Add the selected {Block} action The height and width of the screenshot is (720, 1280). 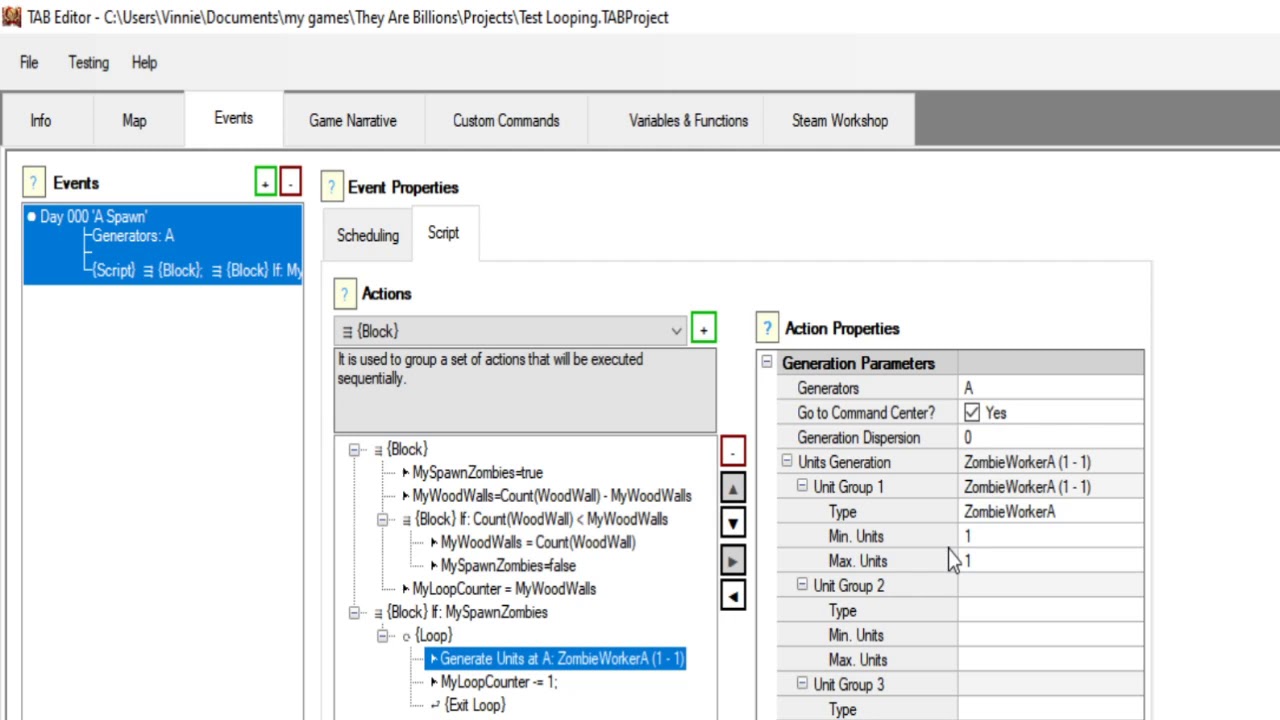coord(703,330)
